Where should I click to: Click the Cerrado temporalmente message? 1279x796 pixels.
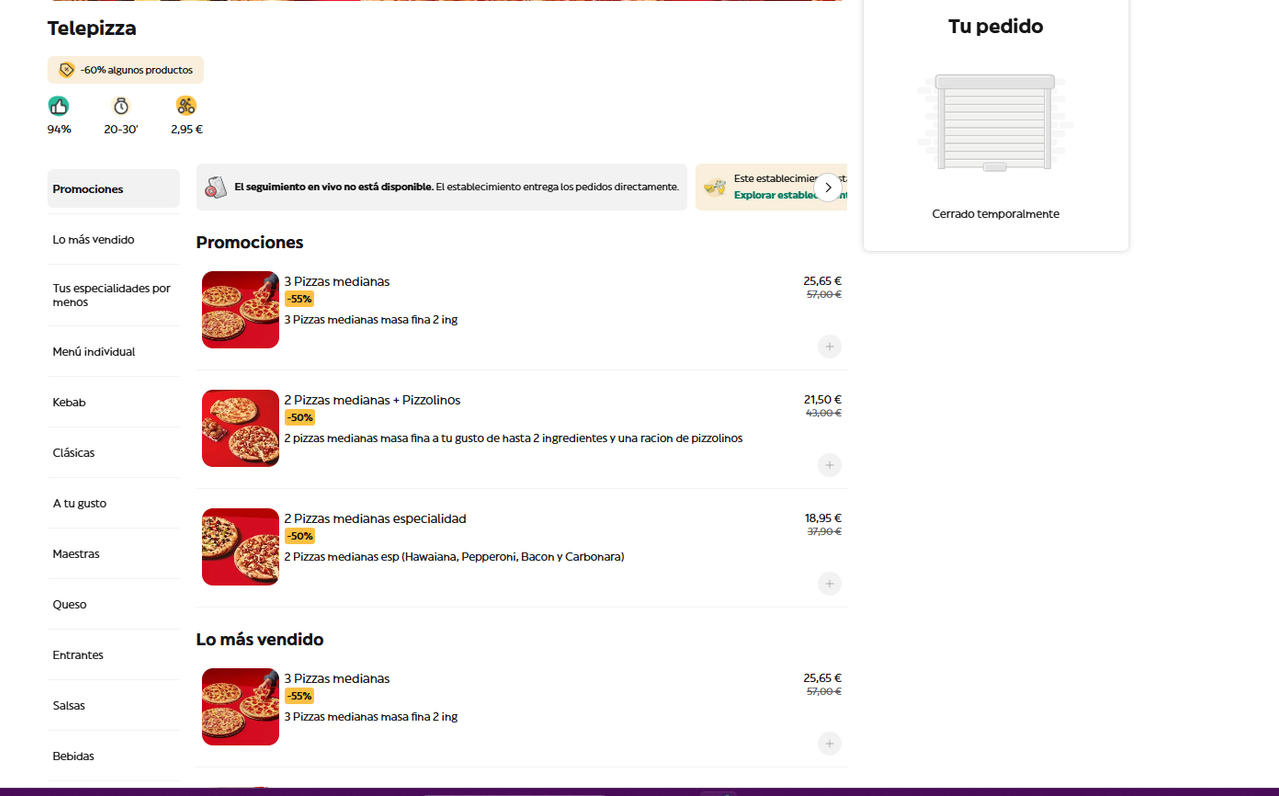995,214
